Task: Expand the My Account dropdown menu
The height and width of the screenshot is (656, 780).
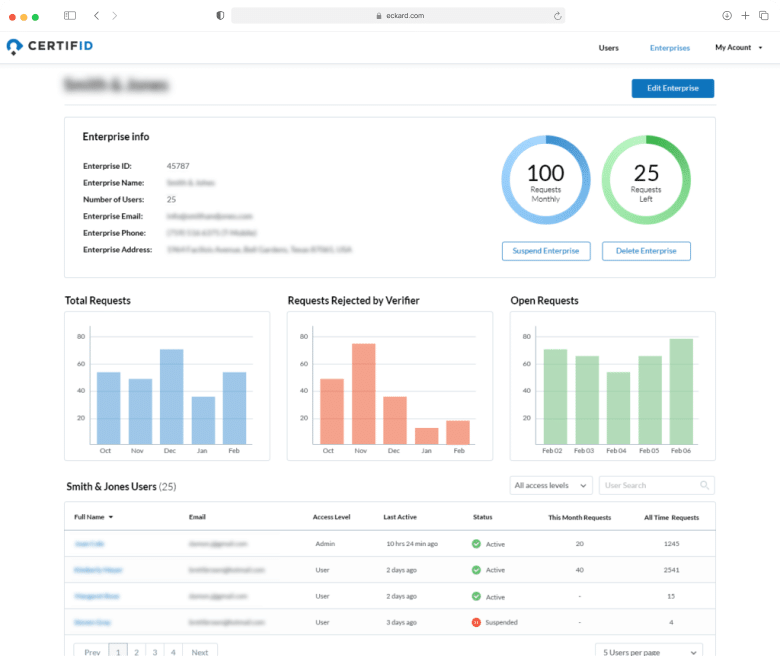Action: click(739, 47)
